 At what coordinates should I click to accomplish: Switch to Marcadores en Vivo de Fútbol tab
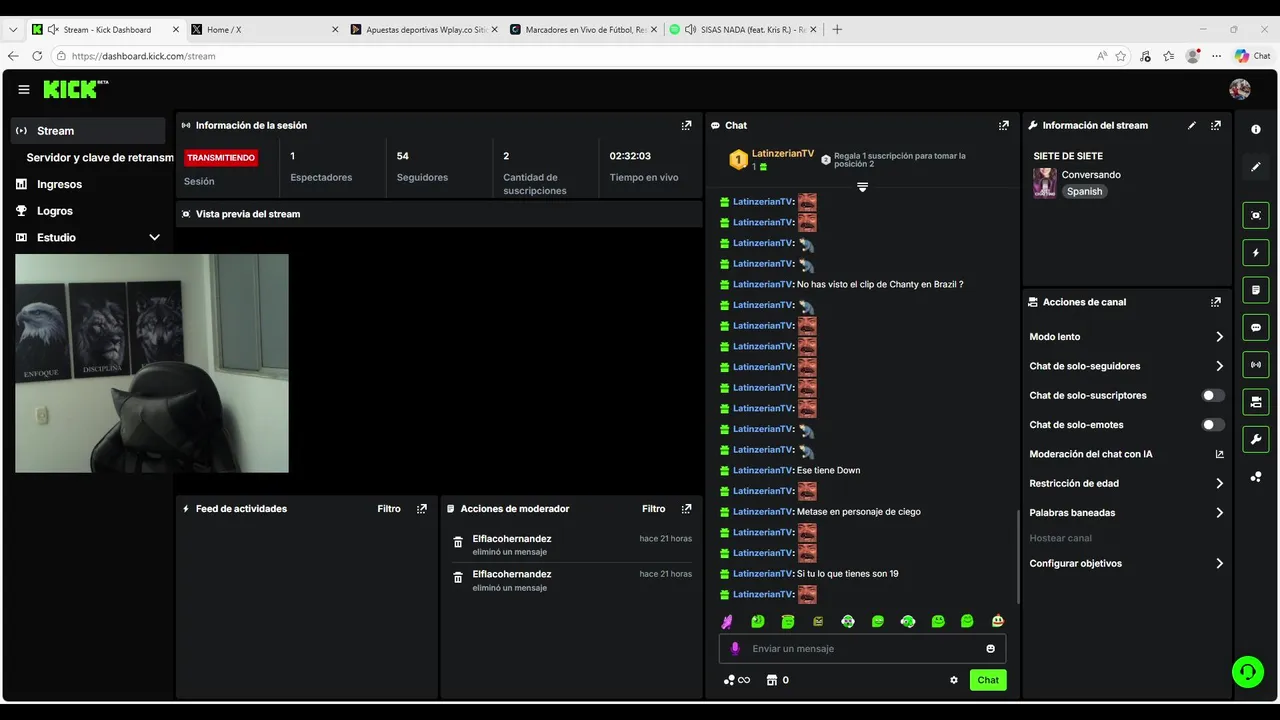583,30
